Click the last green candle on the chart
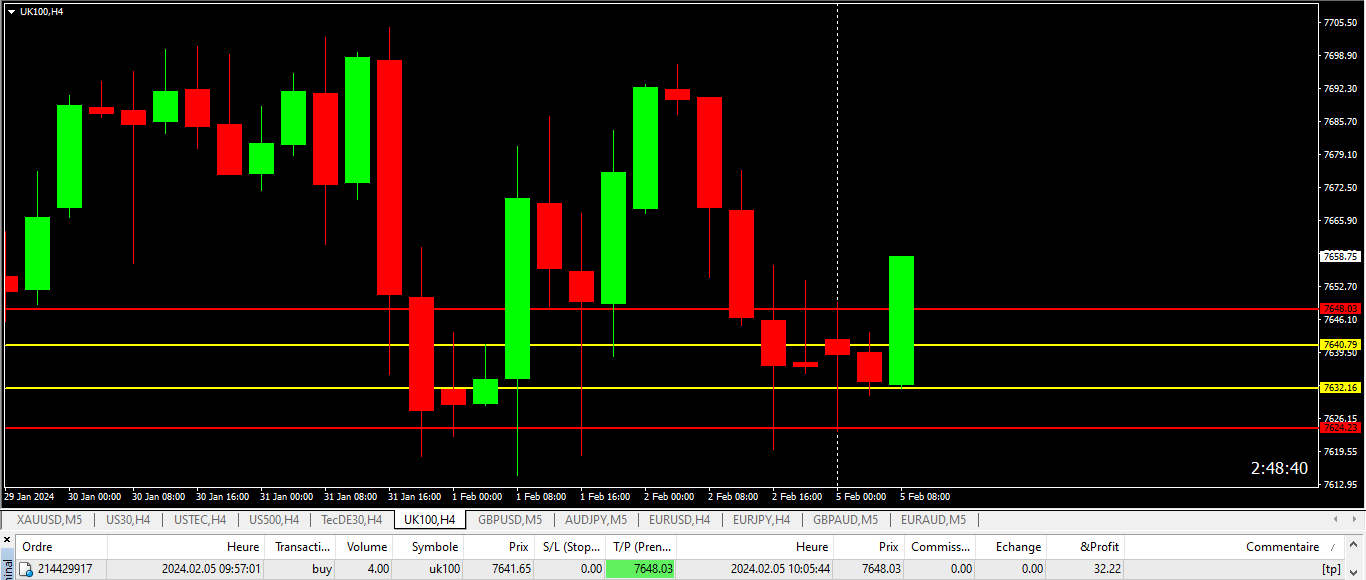 pyautogui.click(x=901, y=320)
